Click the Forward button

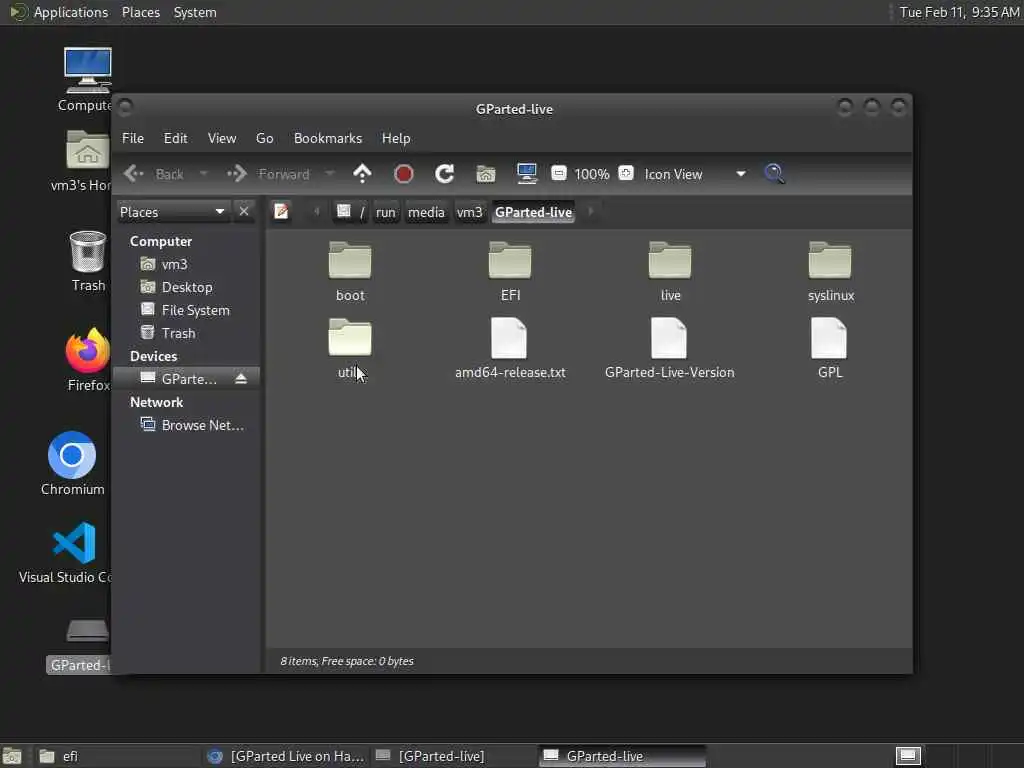(268, 174)
